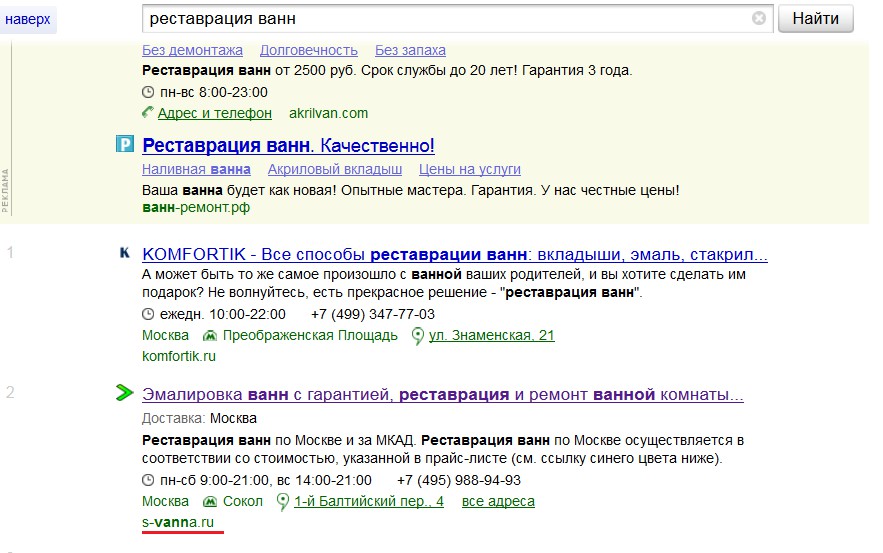
Task: Visit the s-vanna.ru green URL
Action: coord(178,522)
